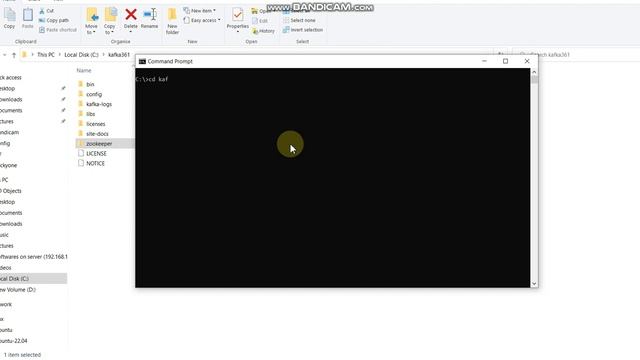Image resolution: width=640 pixels, height=360 pixels.
Task: Click This PC in address breadcrumb
Action: 46,55
